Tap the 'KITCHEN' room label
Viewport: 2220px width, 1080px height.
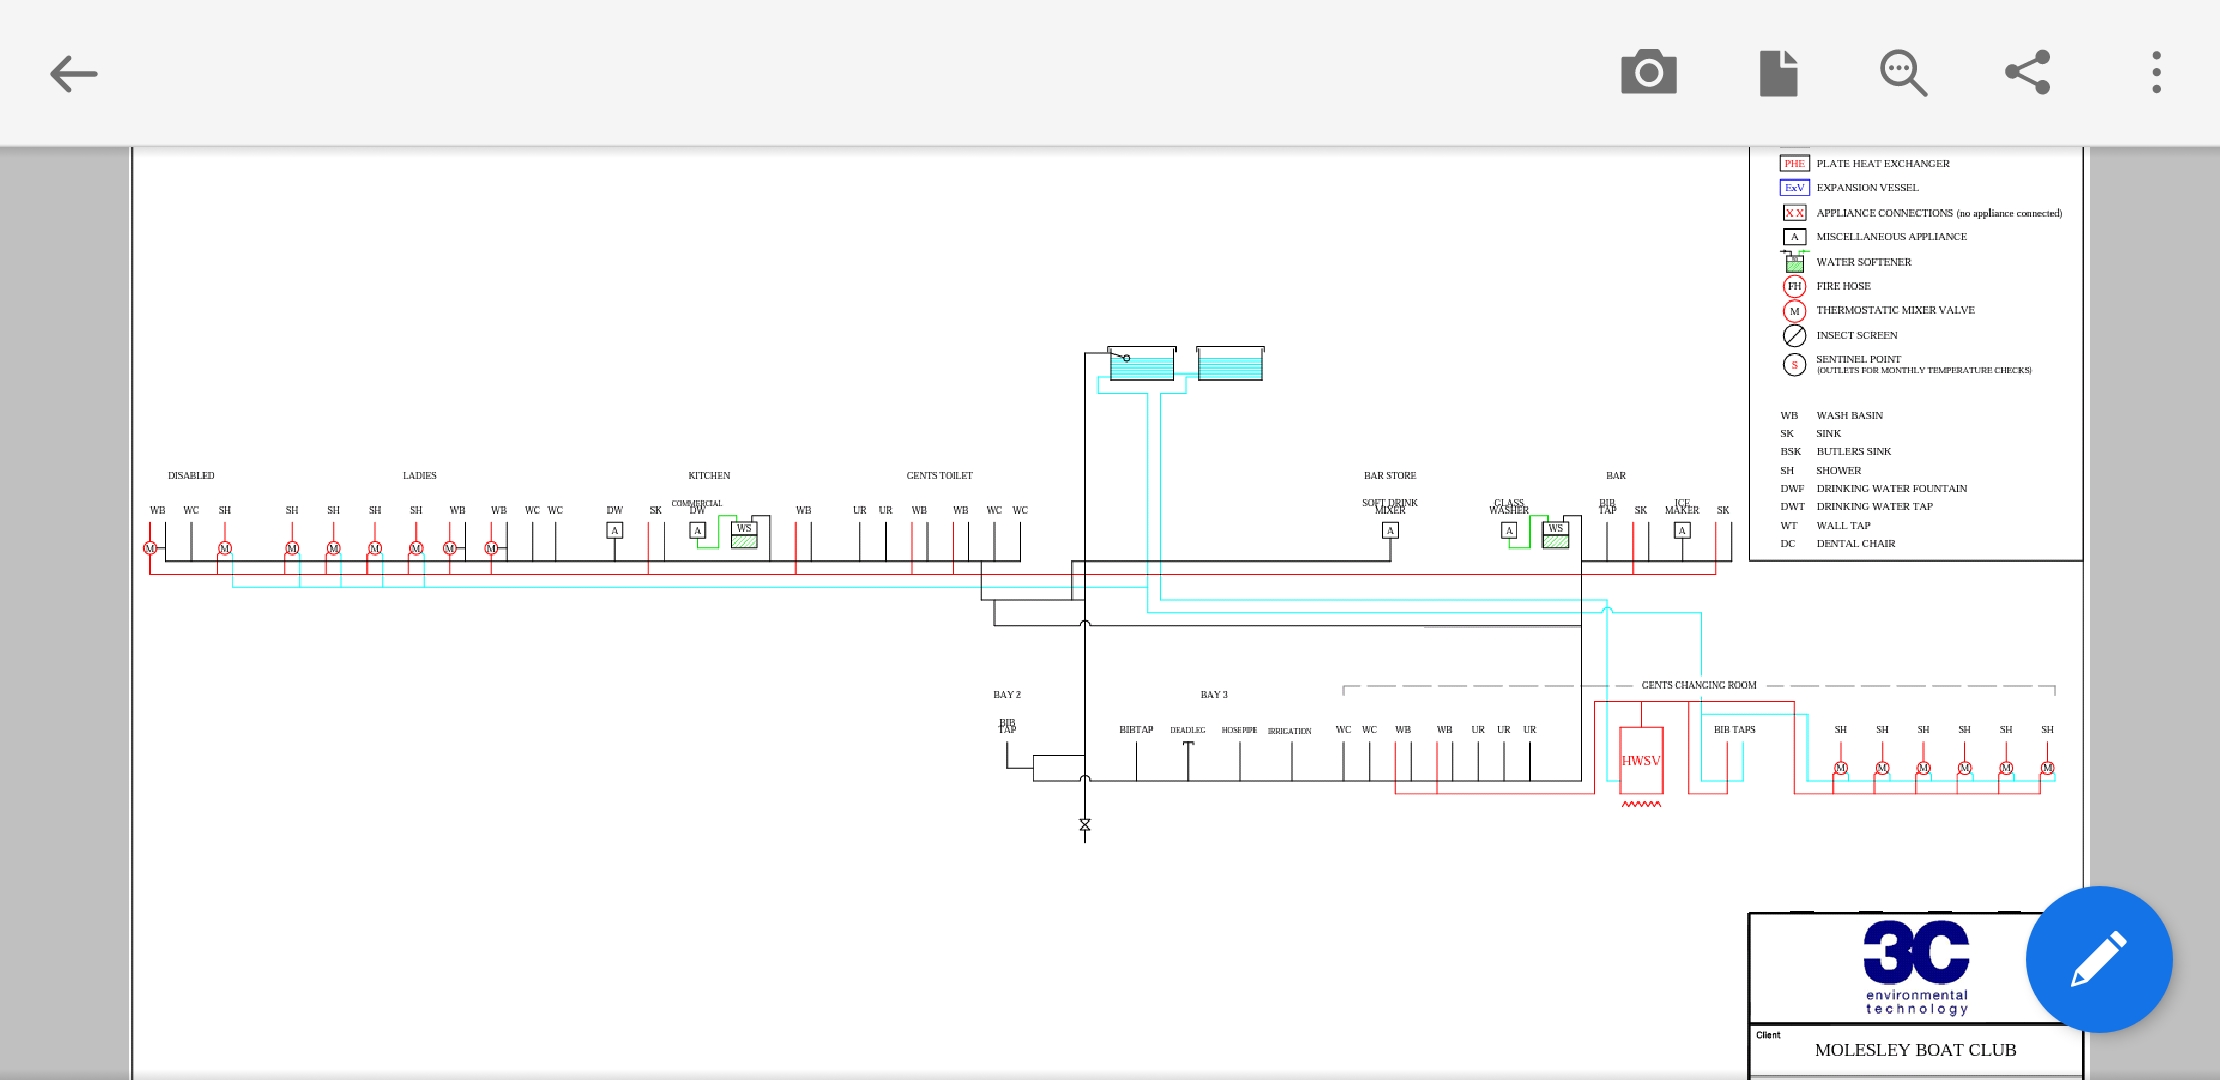click(x=709, y=476)
